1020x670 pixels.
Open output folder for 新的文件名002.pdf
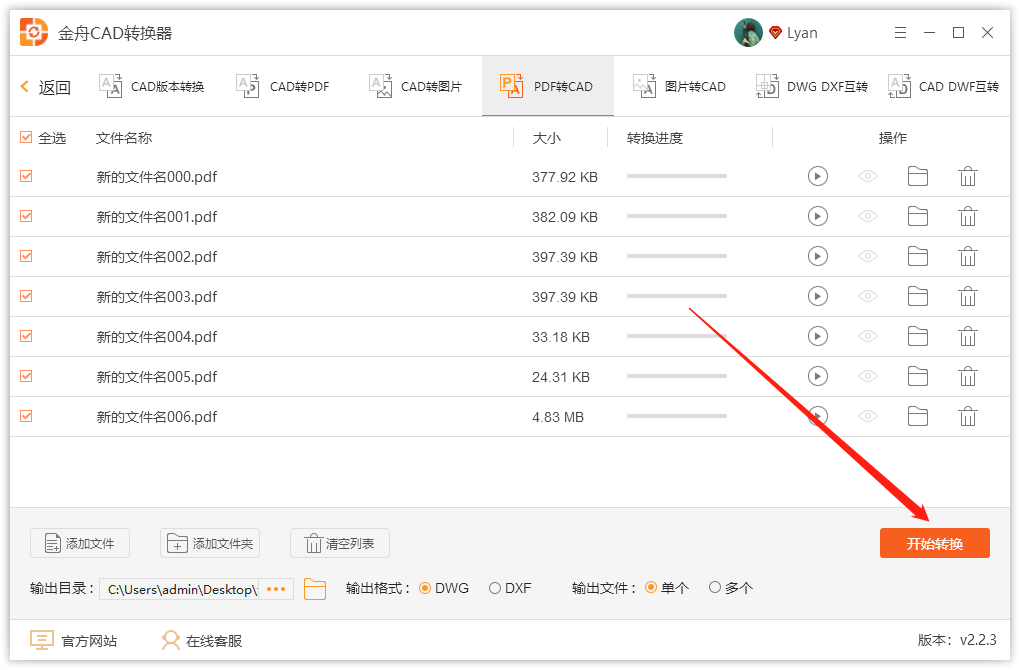tap(918, 256)
